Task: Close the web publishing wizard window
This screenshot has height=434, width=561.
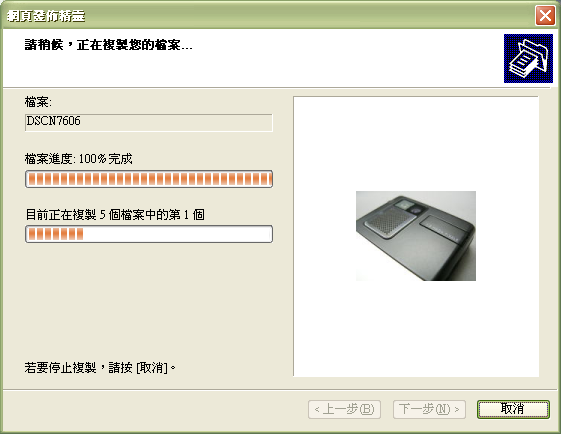Action: coord(545,16)
